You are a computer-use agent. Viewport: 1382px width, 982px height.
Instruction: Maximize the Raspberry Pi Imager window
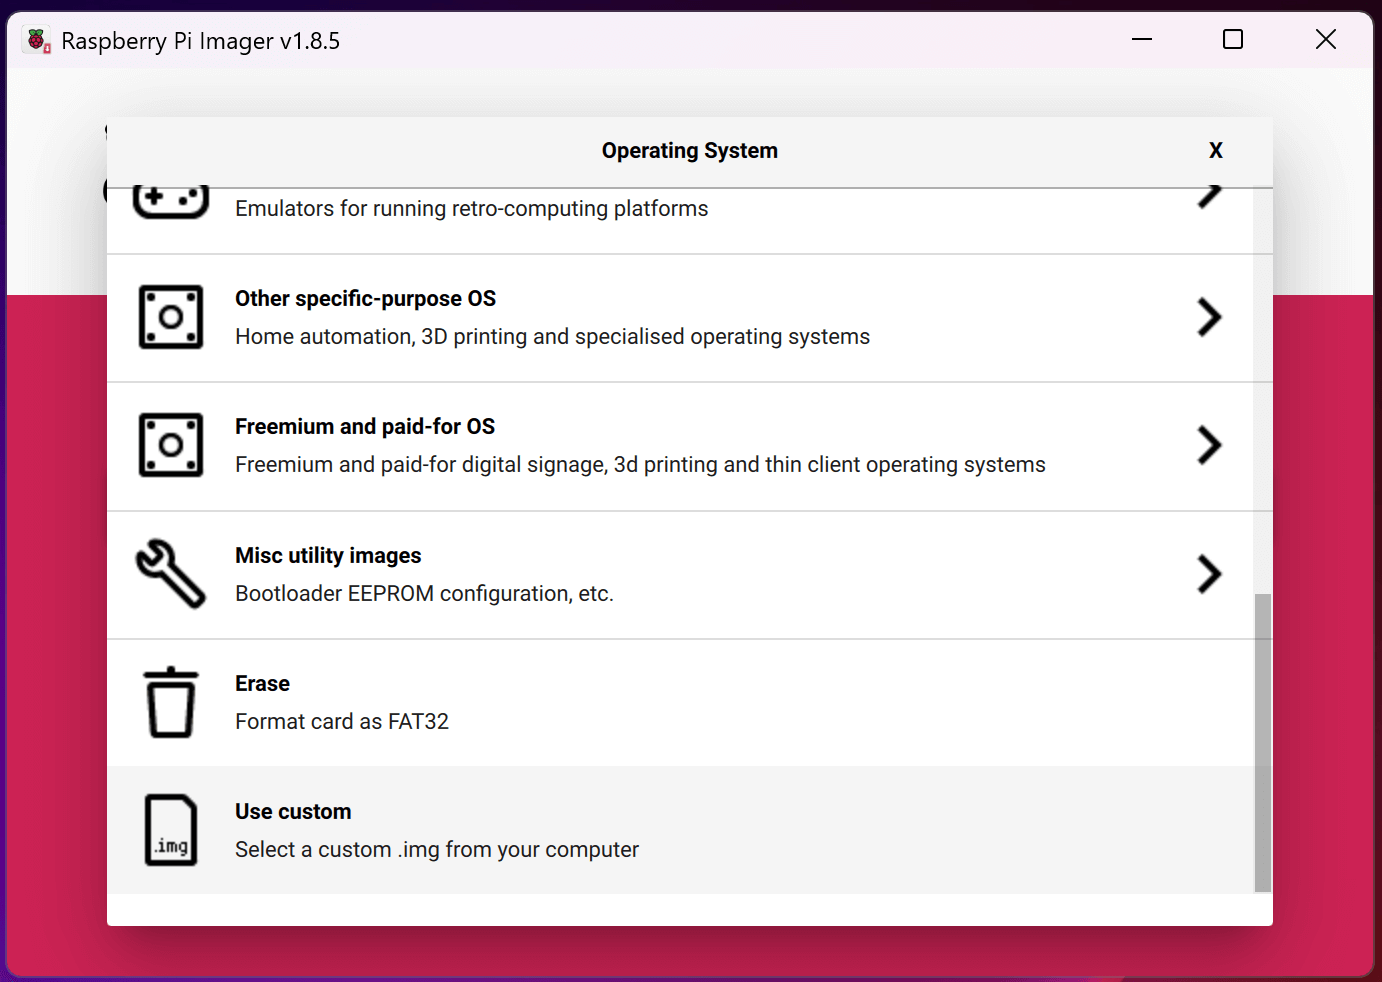coord(1233,40)
